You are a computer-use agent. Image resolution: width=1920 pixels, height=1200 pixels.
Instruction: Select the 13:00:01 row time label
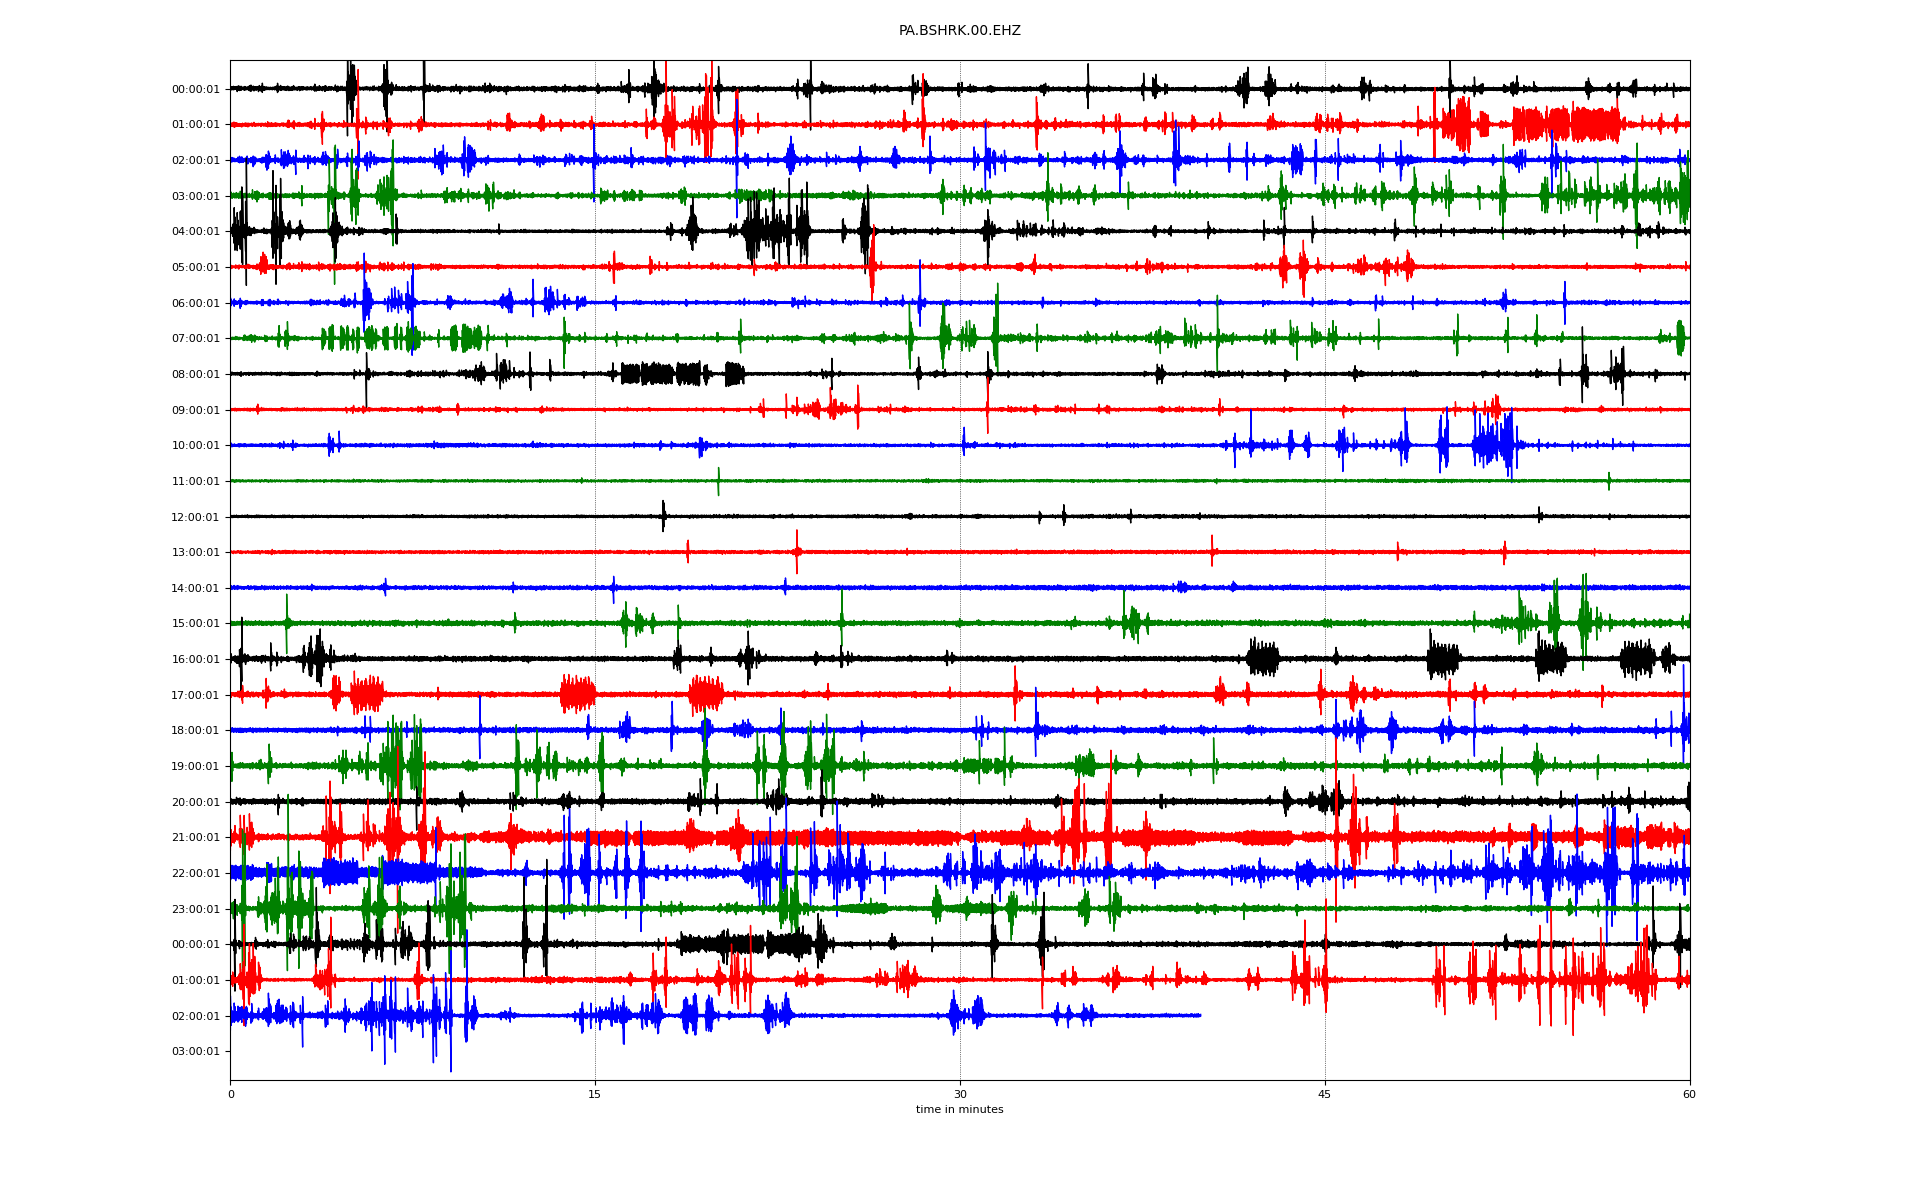coord(195,553)
